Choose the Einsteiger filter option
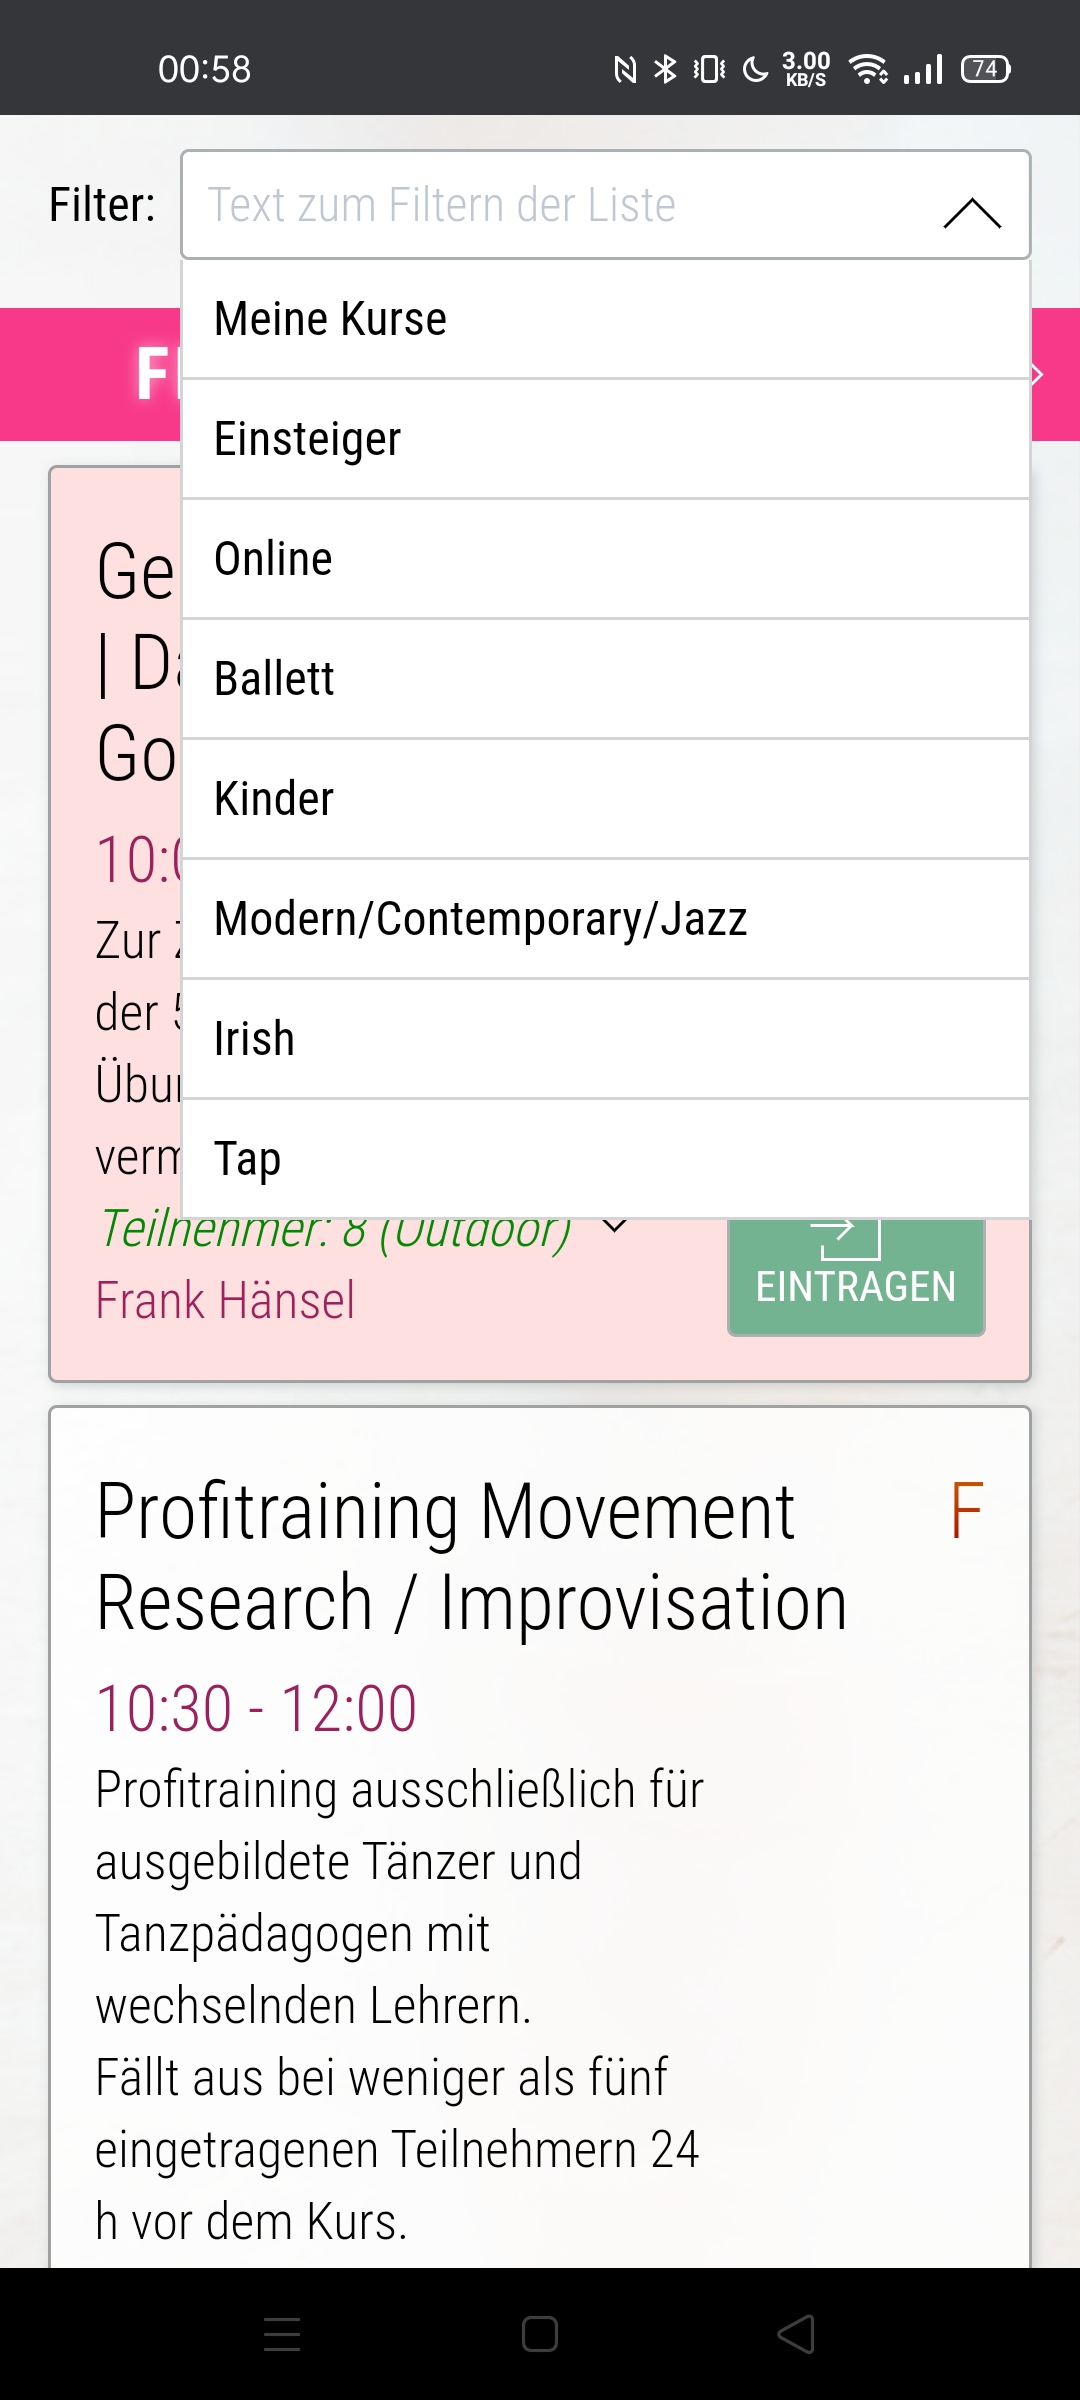The height and width of the screenshot is (2400, 1080). pyautogui.click(x=606, y=439)
